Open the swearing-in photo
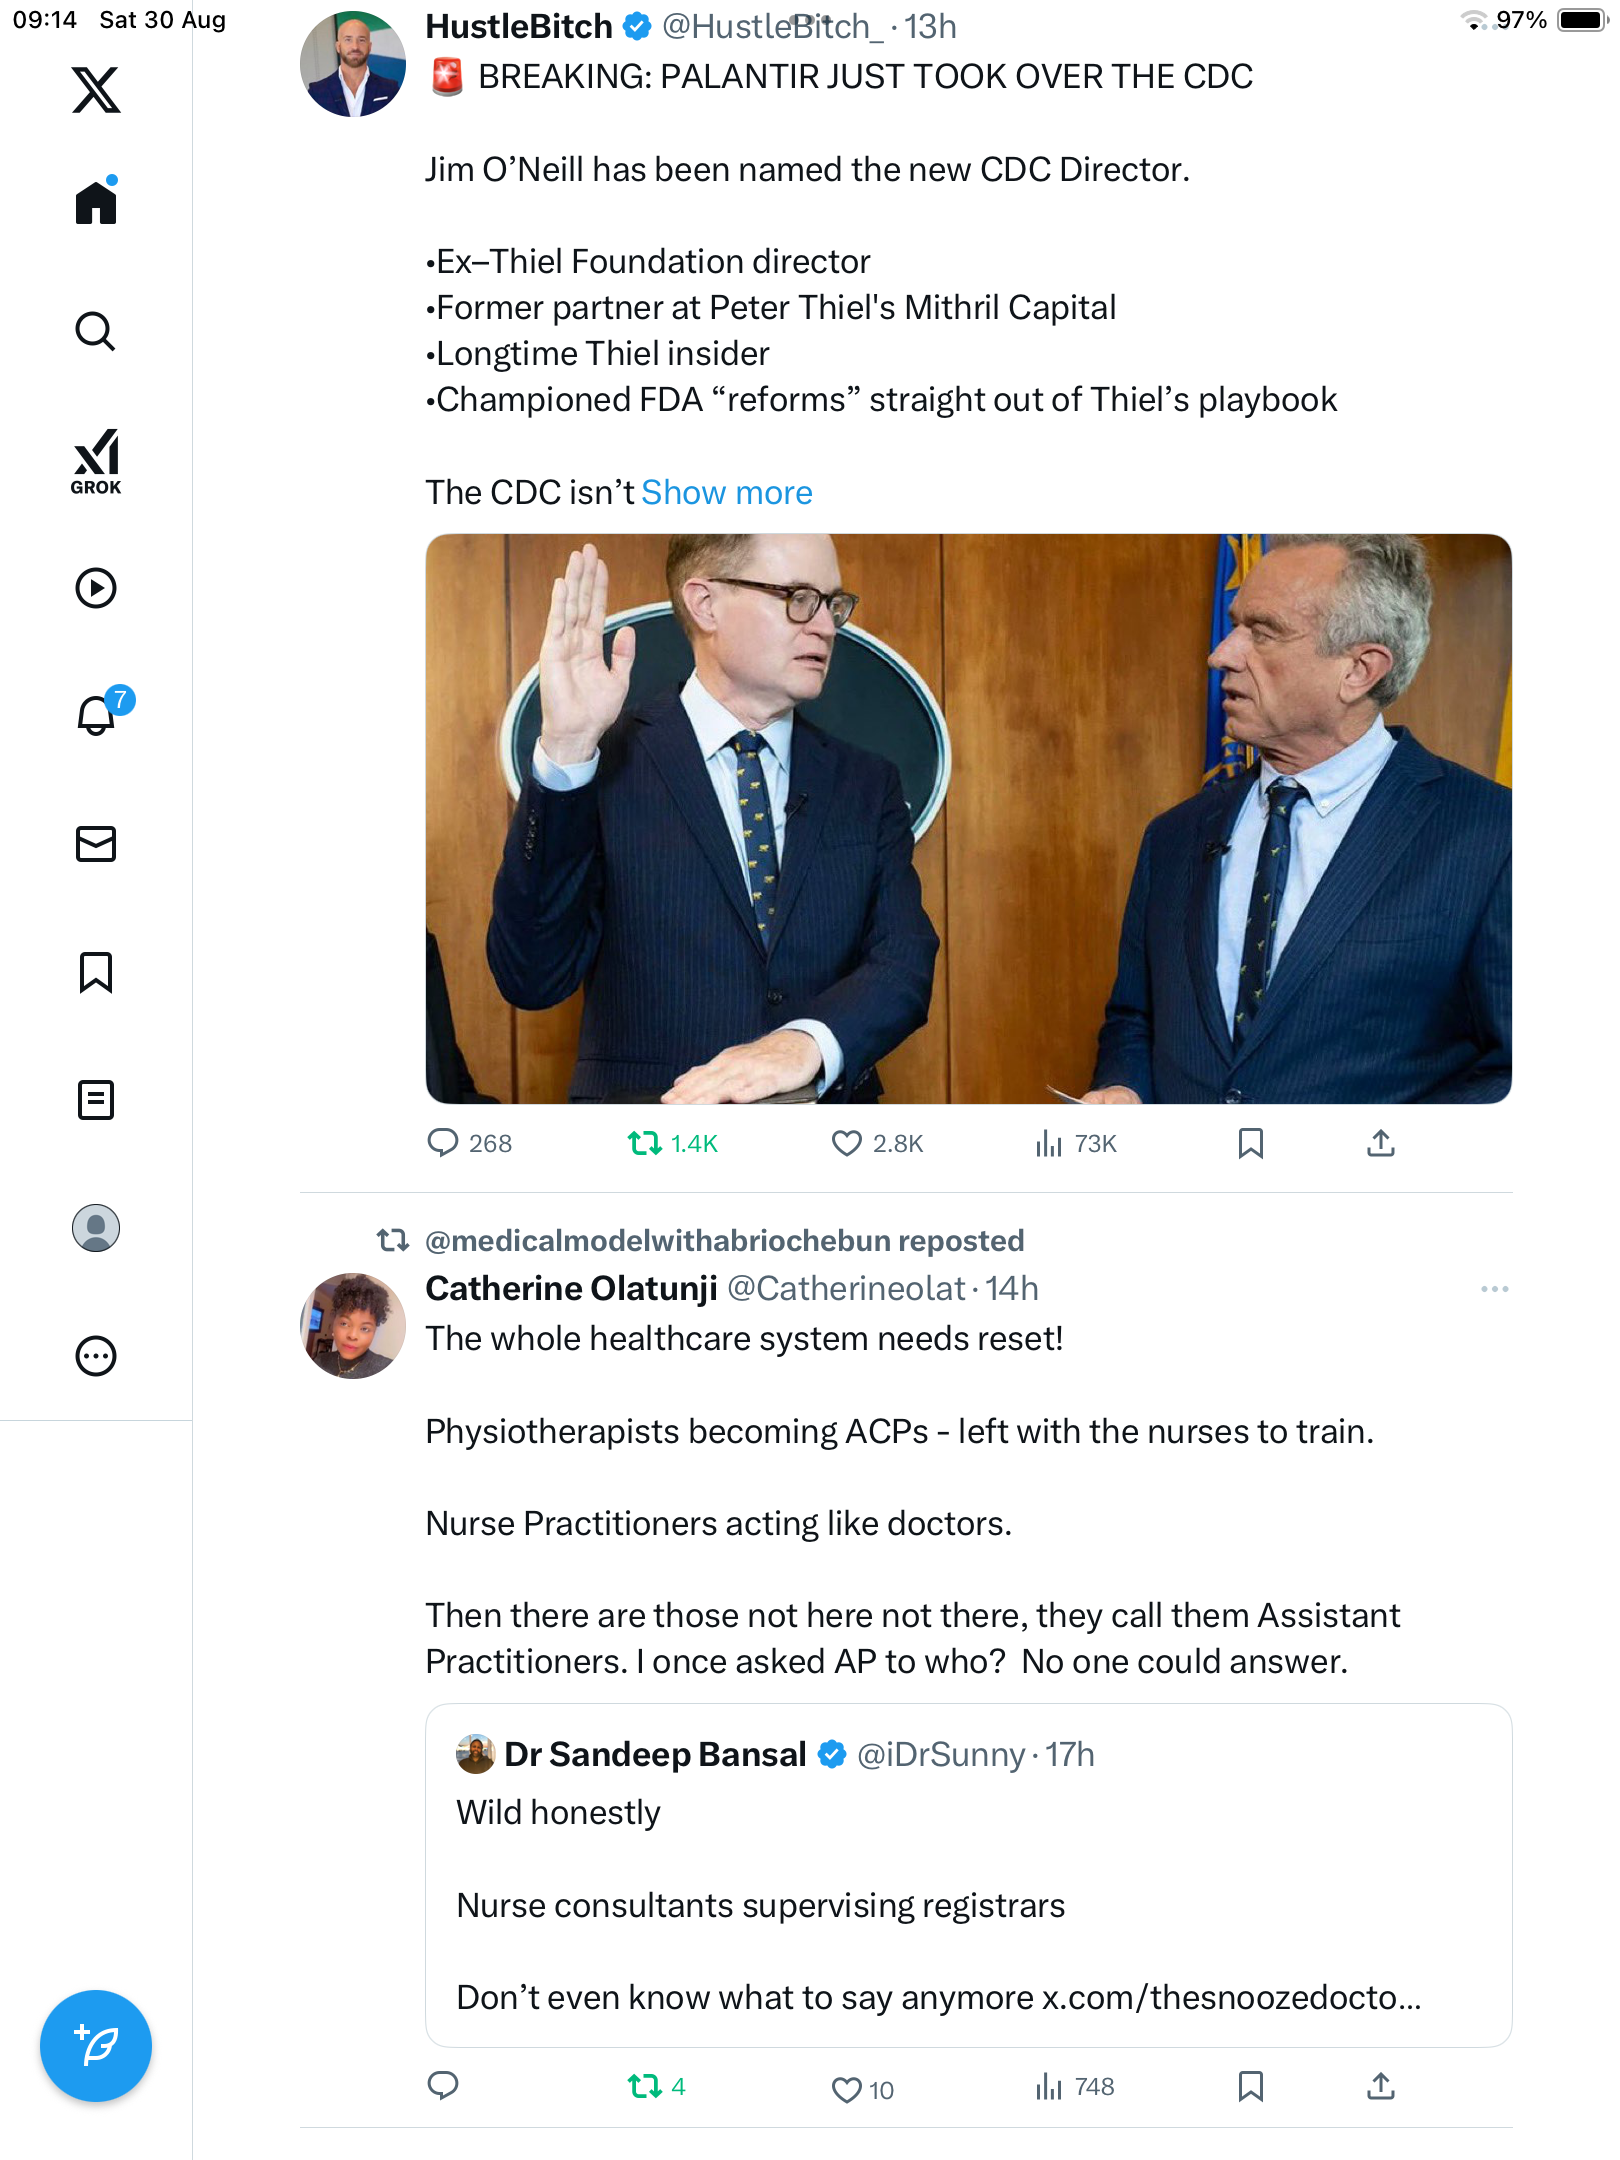The width and height of the screenshot is (1620, 2160). point(968,819)
